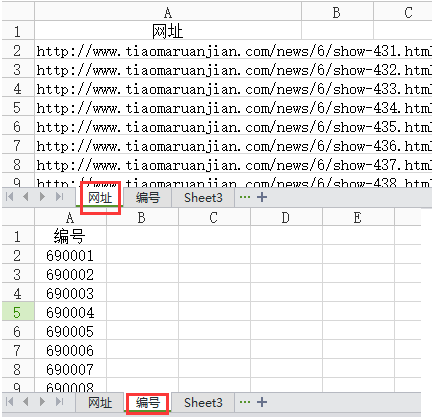
Task: Open Sheet3 tab in lower workbook
Action: coord(203,403)
